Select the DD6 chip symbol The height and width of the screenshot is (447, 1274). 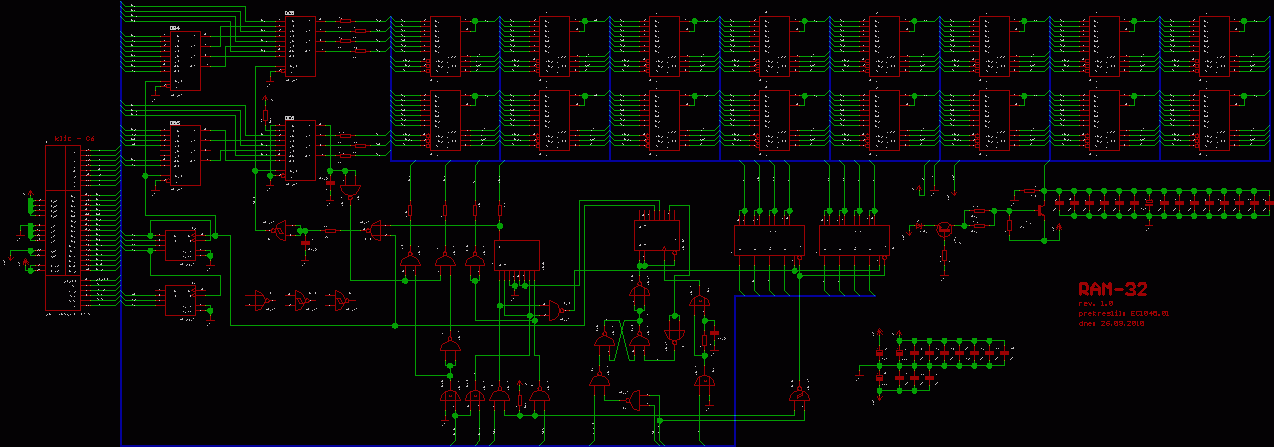[300, 148]
